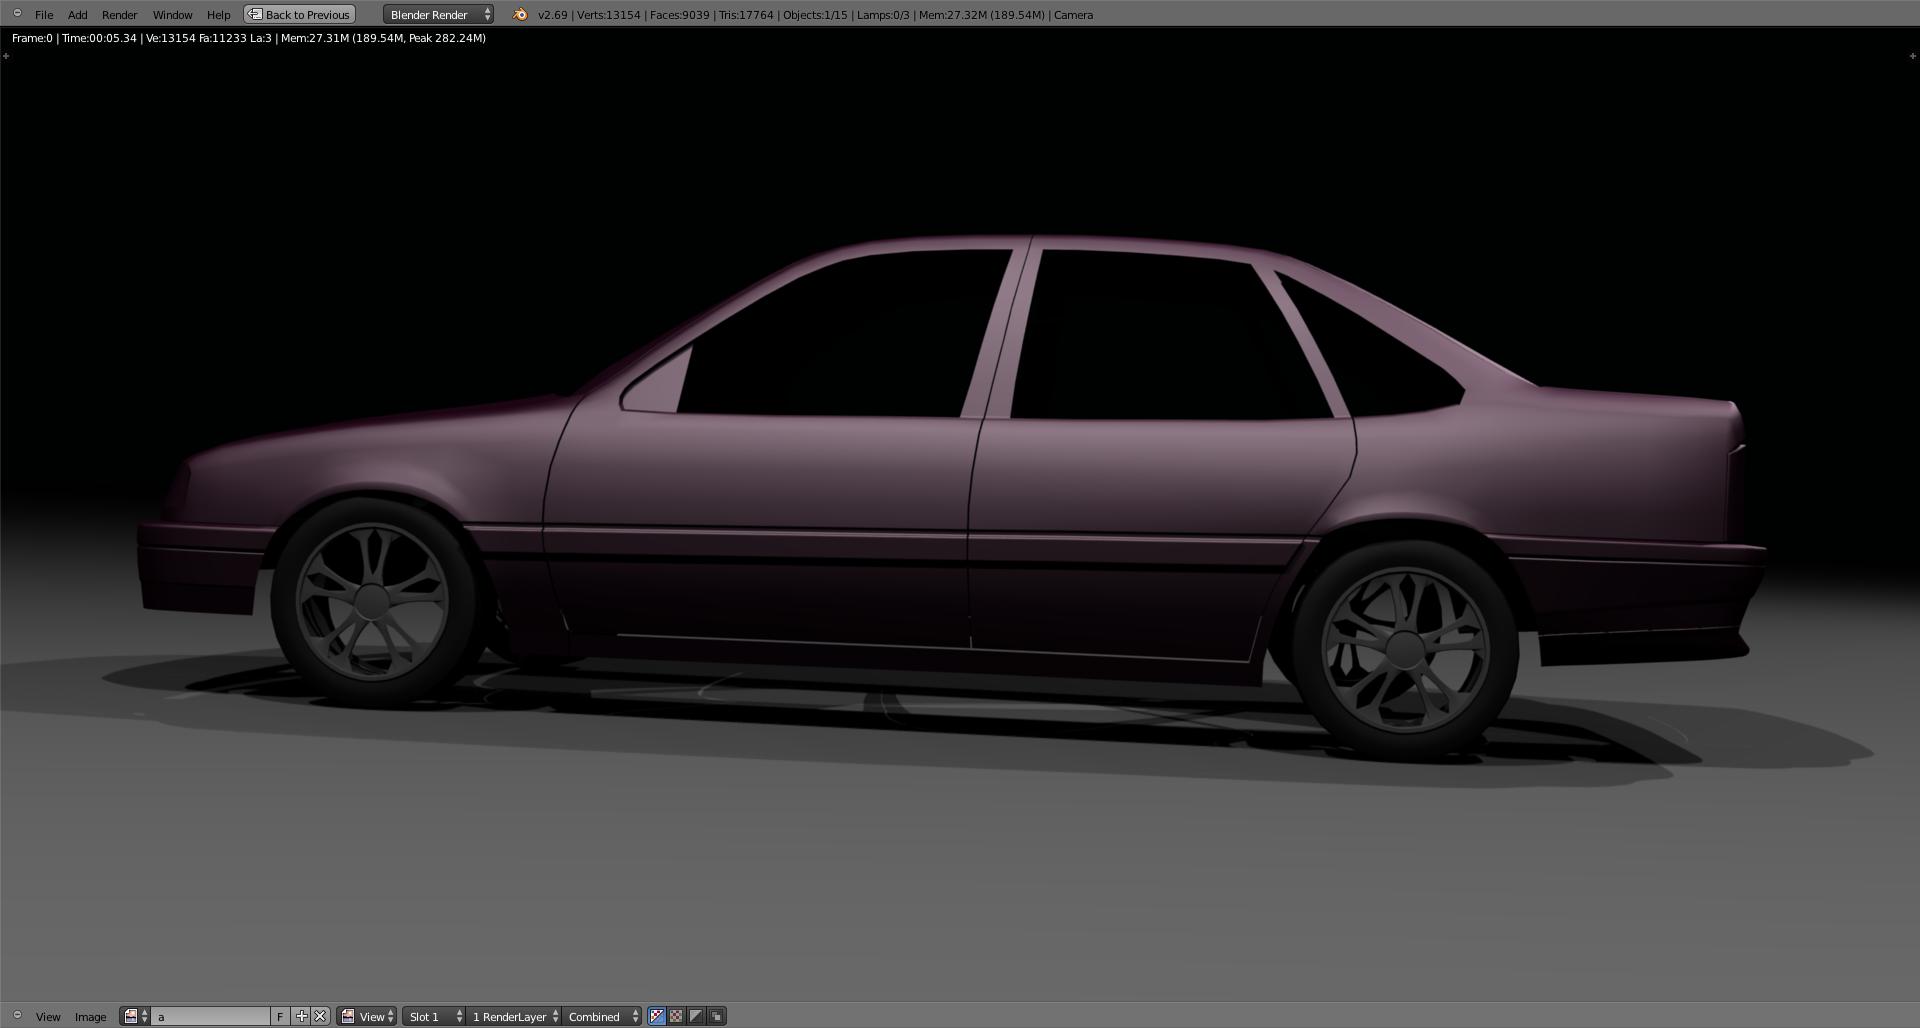1920x1028 pixels.
Task: Open the Image menu in bottom bar
Action: (90, 1016)
